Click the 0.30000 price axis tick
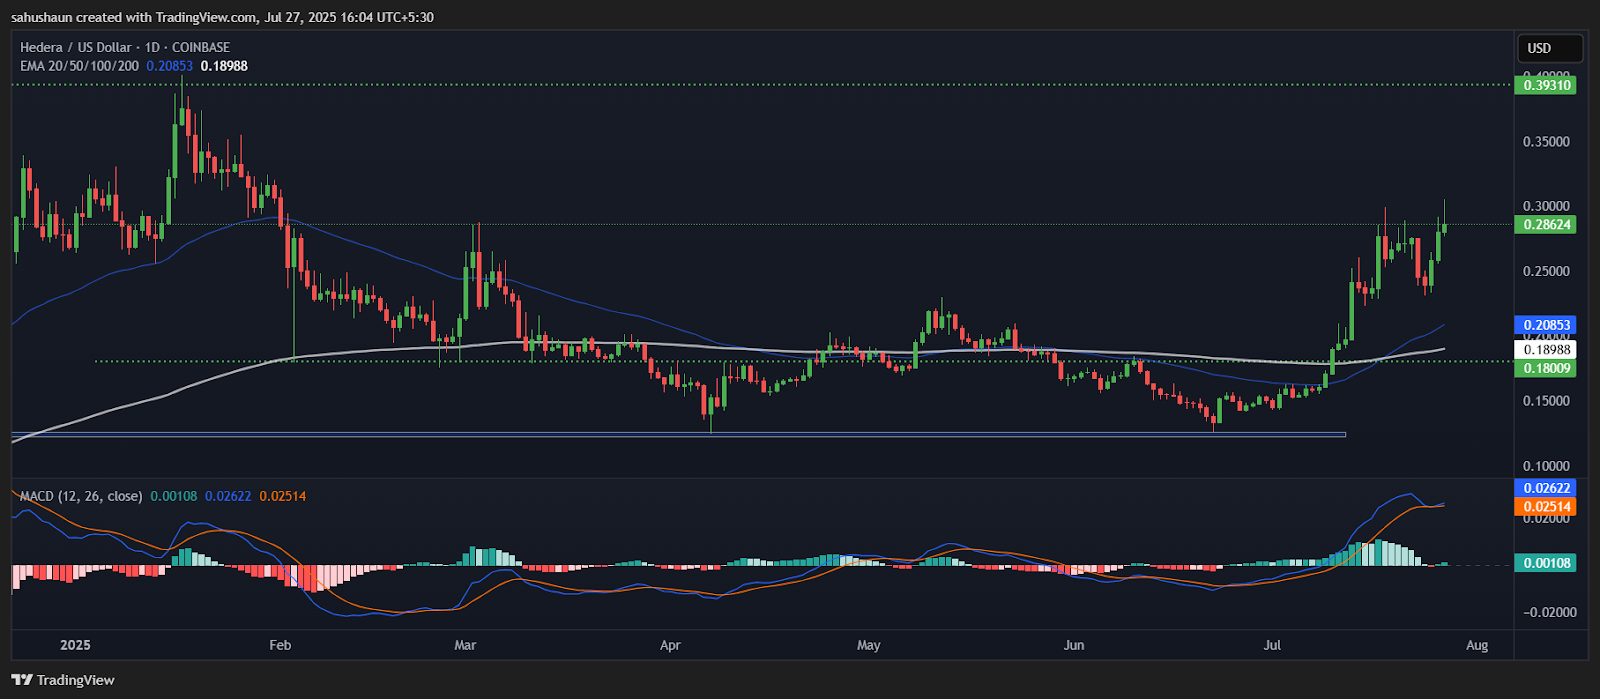 coord(1546,206)
